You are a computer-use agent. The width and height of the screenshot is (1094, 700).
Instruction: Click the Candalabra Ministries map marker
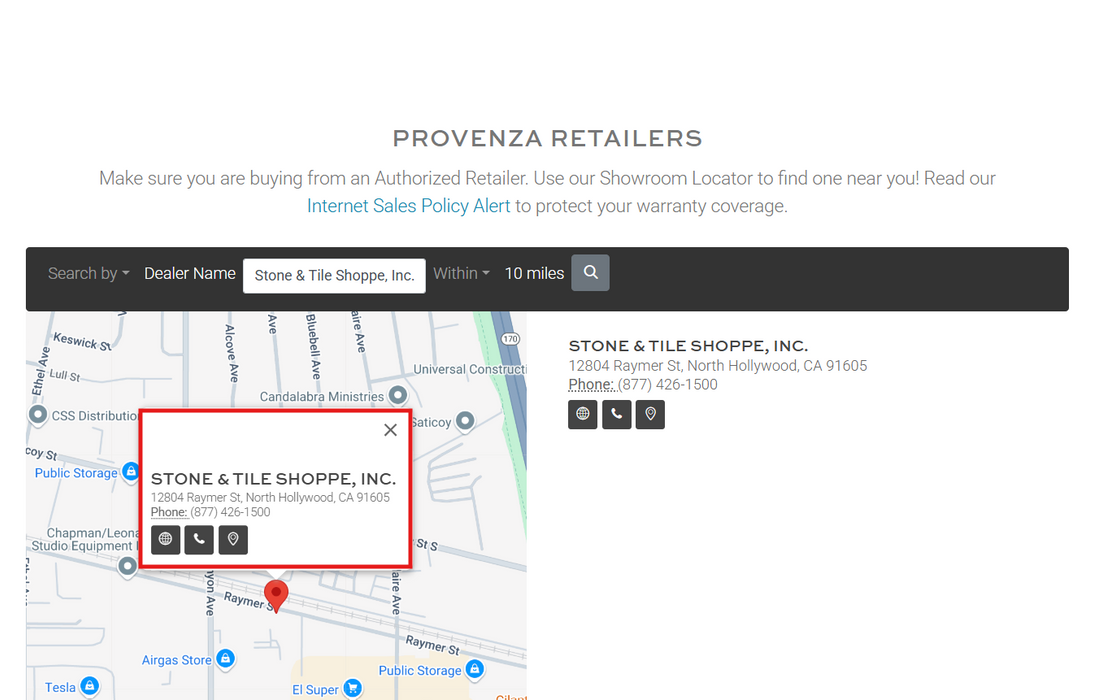click(x=398, y=396)
